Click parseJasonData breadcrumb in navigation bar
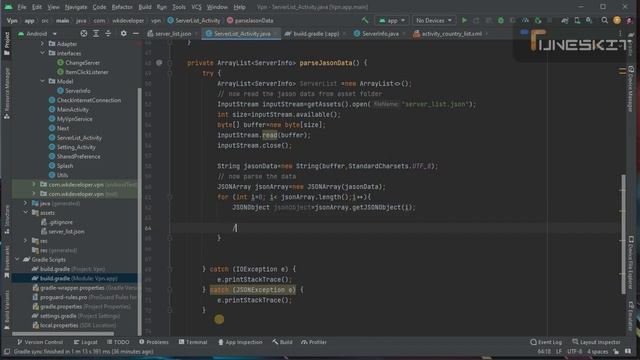Image resolution: width=640 pixels, height=360 pixels. [x=250, y=20]
